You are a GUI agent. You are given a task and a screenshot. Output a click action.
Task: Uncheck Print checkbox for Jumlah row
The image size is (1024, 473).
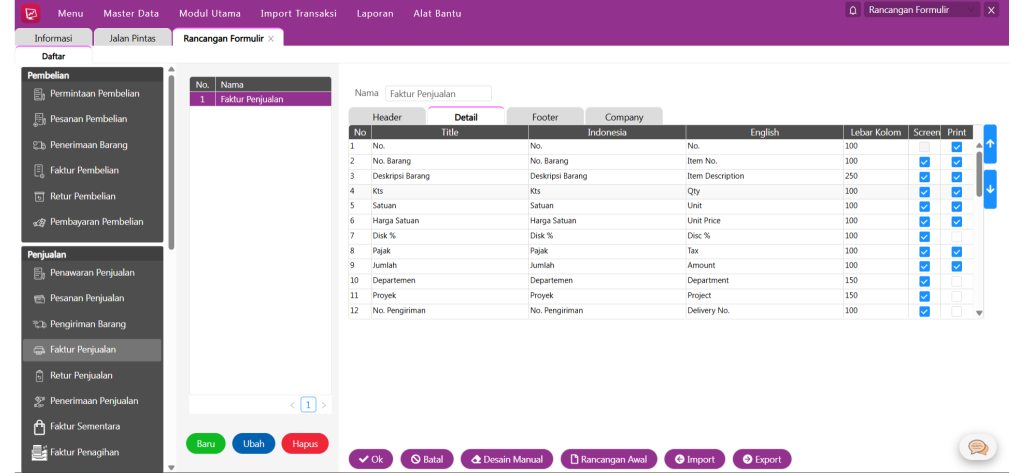(957, 266)
